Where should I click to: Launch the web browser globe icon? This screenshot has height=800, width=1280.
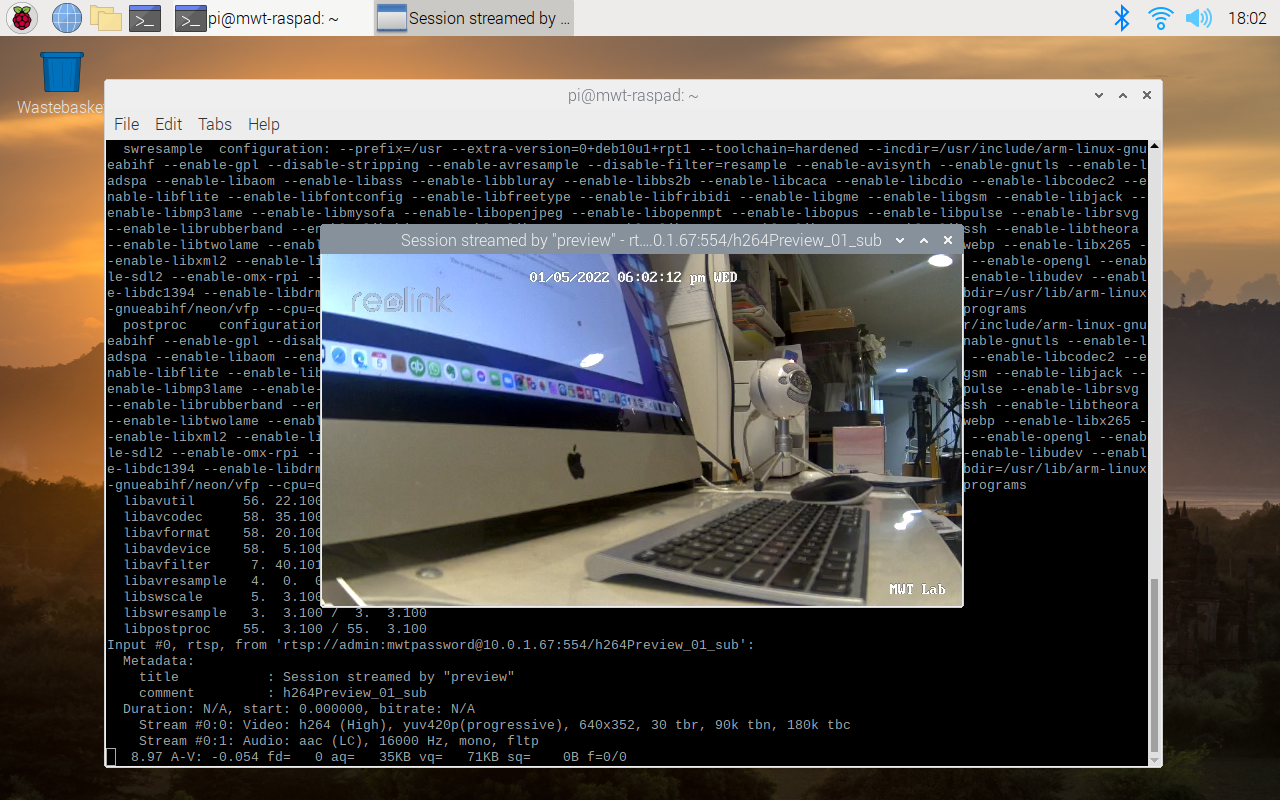[x=66, y=18]
